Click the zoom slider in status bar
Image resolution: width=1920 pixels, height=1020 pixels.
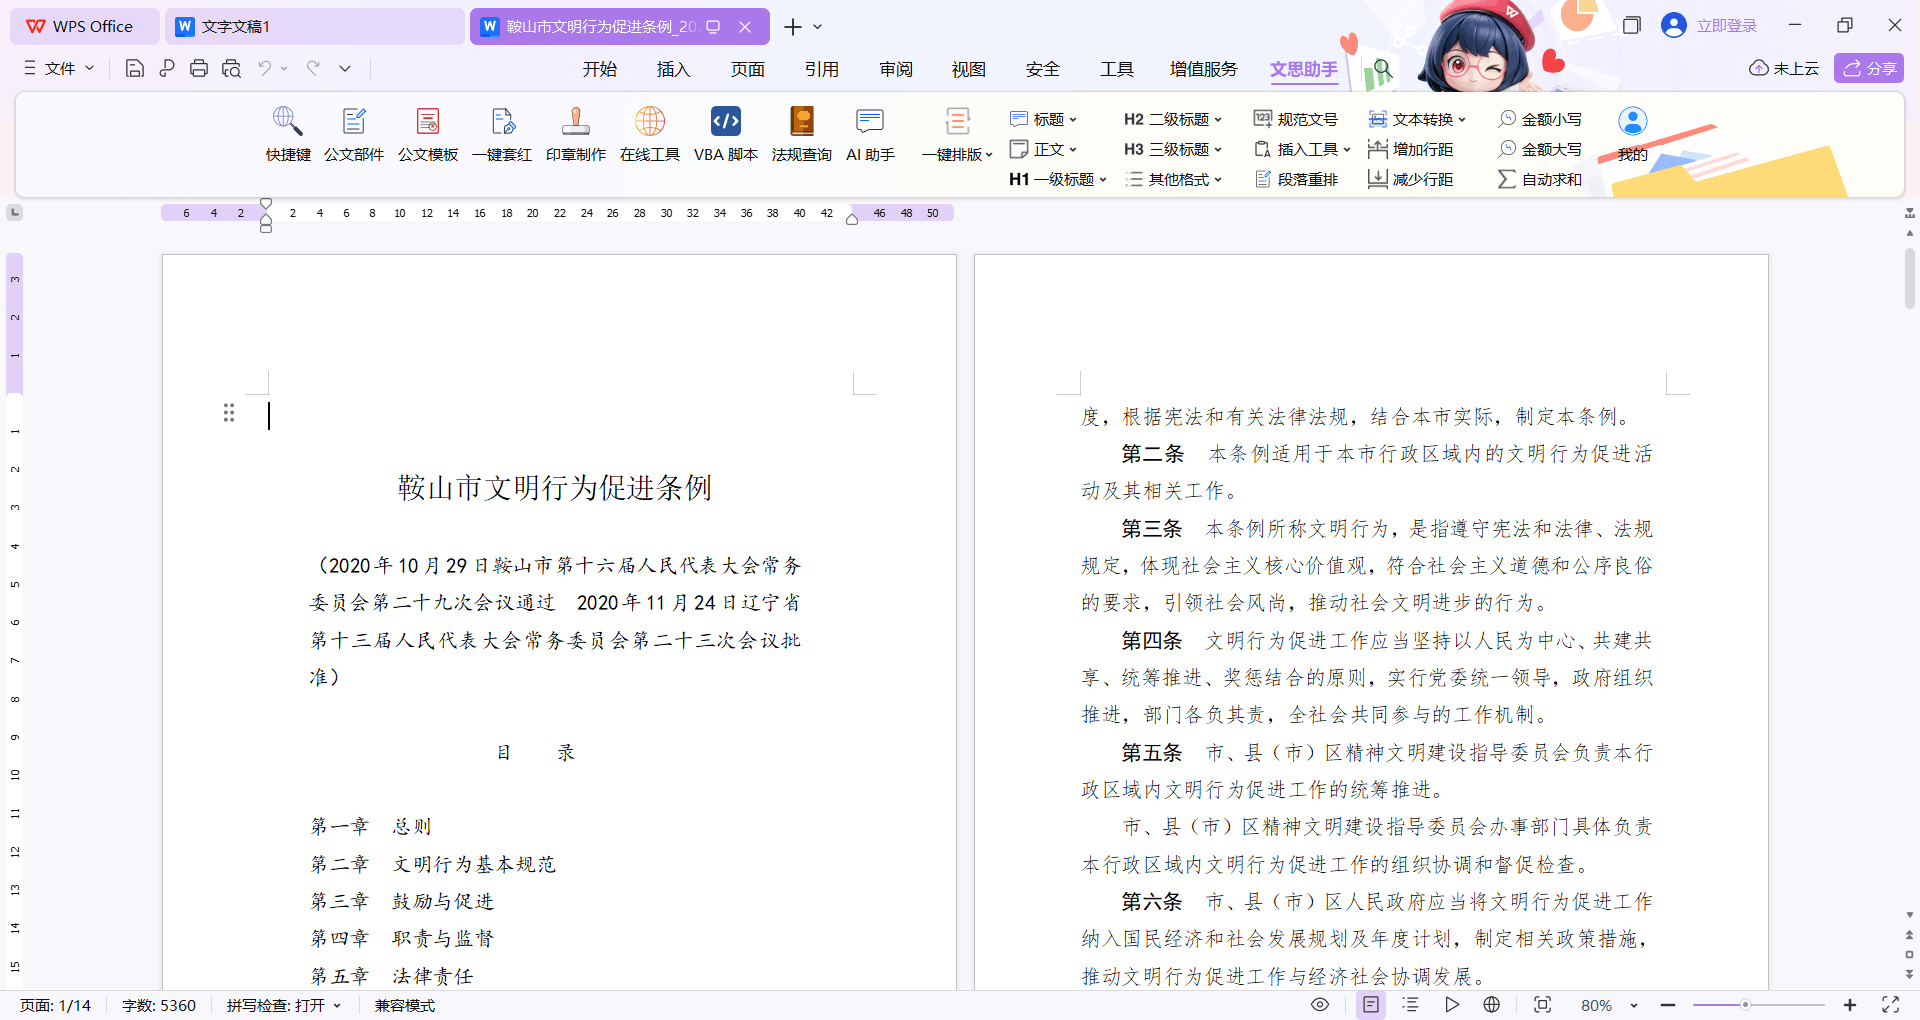tap(1745, 1005)
